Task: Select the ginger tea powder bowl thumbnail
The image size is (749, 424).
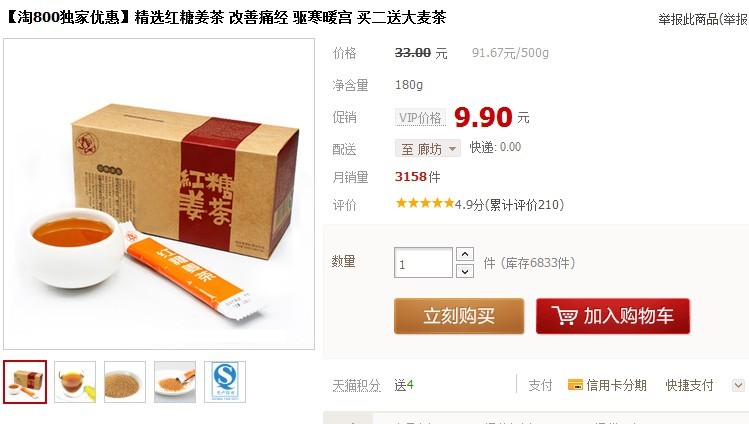Action: [125, 382]
